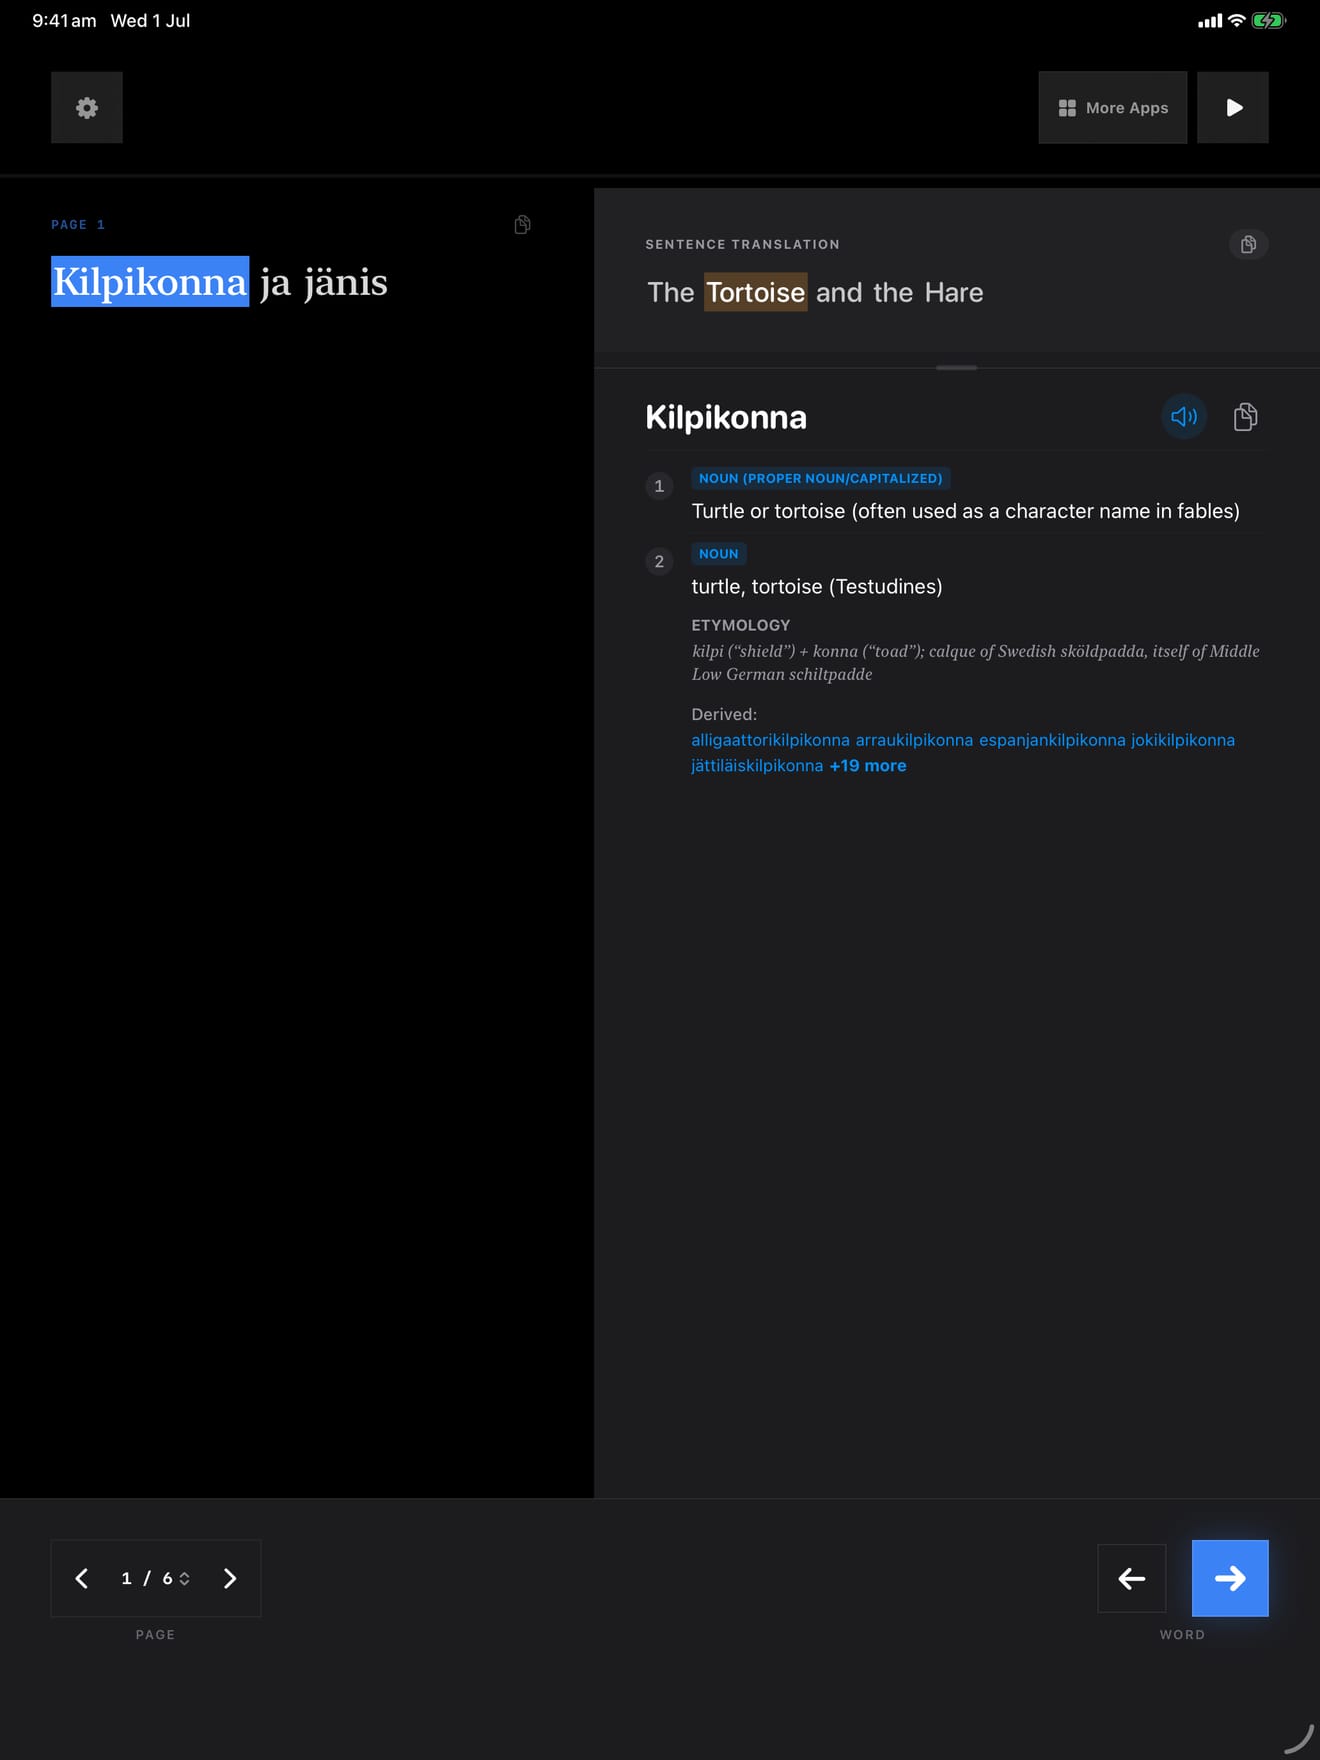The image size is (1320, 1760).
Task: Copy the Kilpikonna dictionary entry
Action: (x=1245, y=416)
